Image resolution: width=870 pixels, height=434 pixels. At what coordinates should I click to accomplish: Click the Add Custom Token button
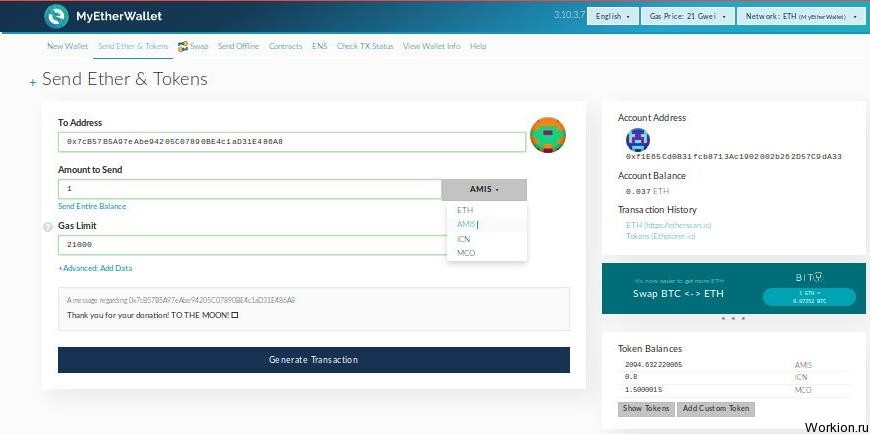[716, 408]
